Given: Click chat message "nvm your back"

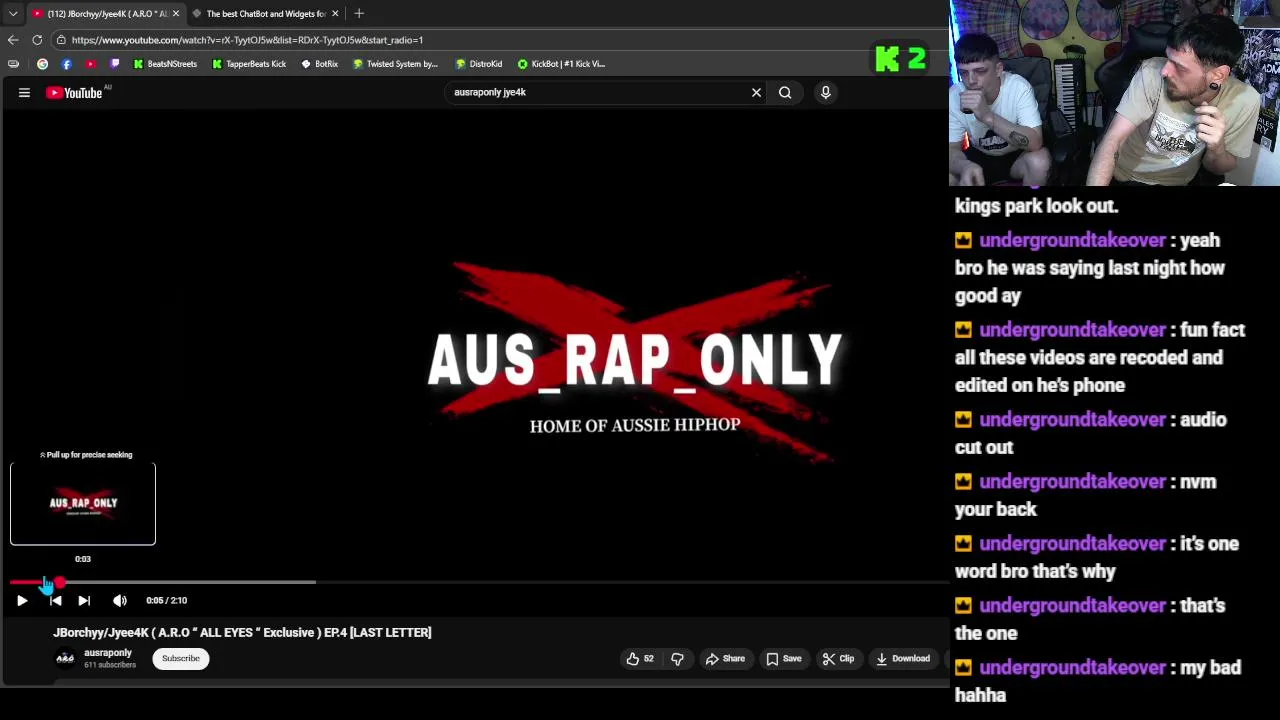Looking at the screenshot, I should [1086, 495].
